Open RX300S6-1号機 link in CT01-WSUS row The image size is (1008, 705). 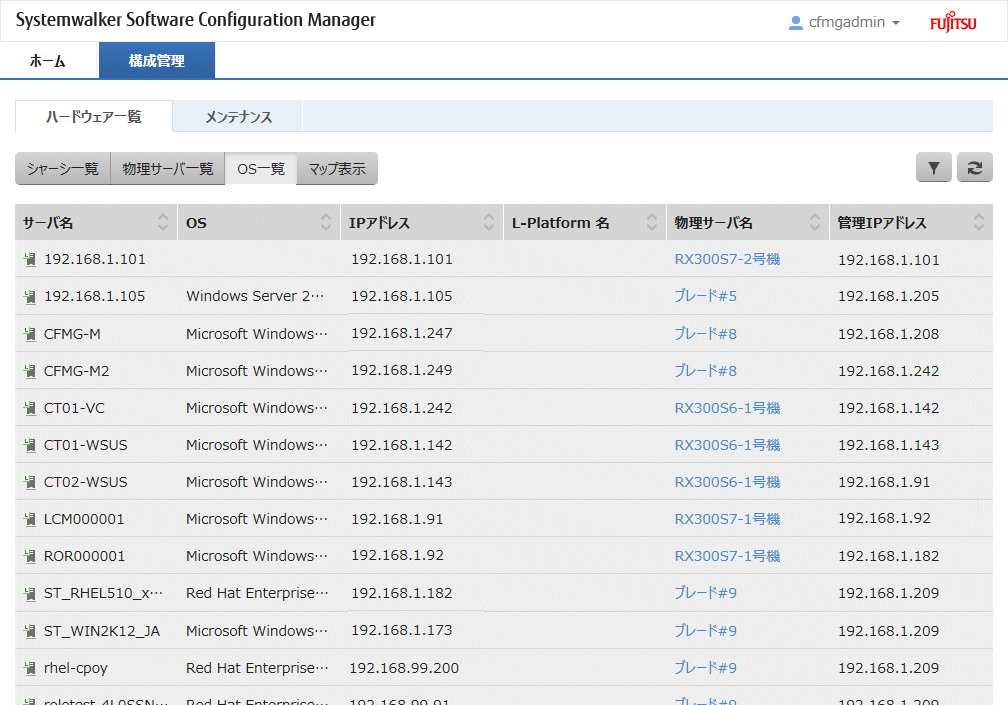pos(727,445)
